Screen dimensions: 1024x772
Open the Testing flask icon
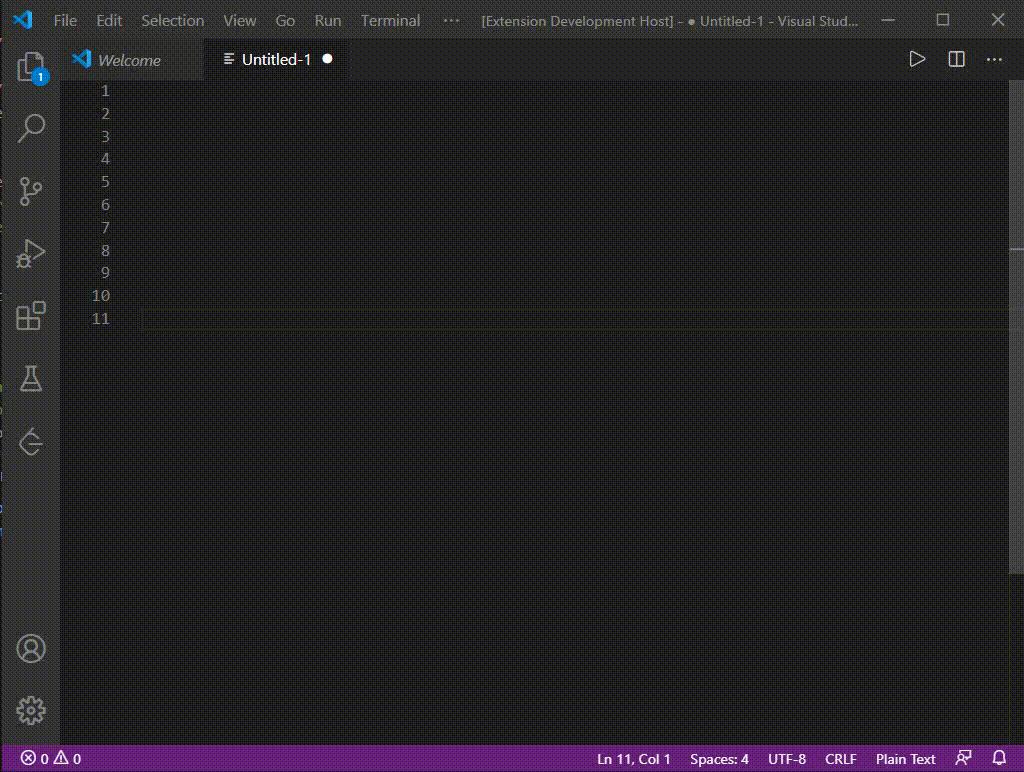31,378
